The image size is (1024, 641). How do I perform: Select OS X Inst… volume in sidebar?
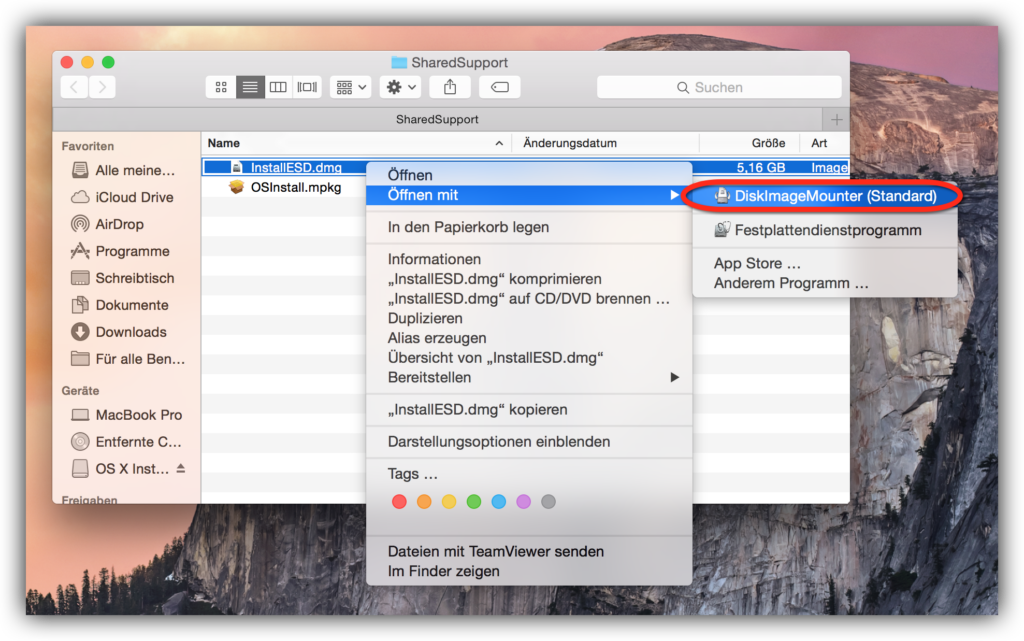tap(120, 469)
